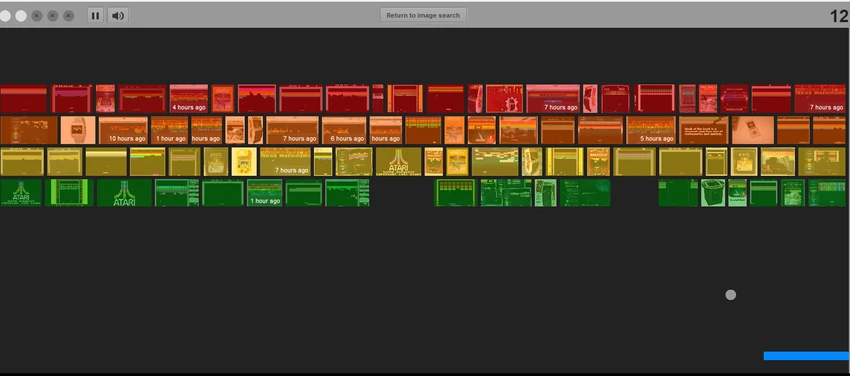Select the orange brick labeled 1 hour ago
Viewport: 850px width, 376px height.
click(x=170, y=130)
